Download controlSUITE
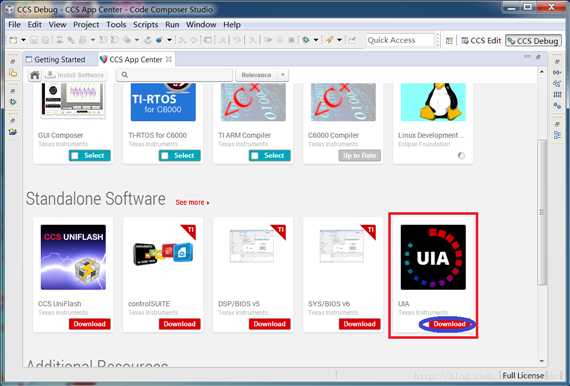 [x=180, y=324]
